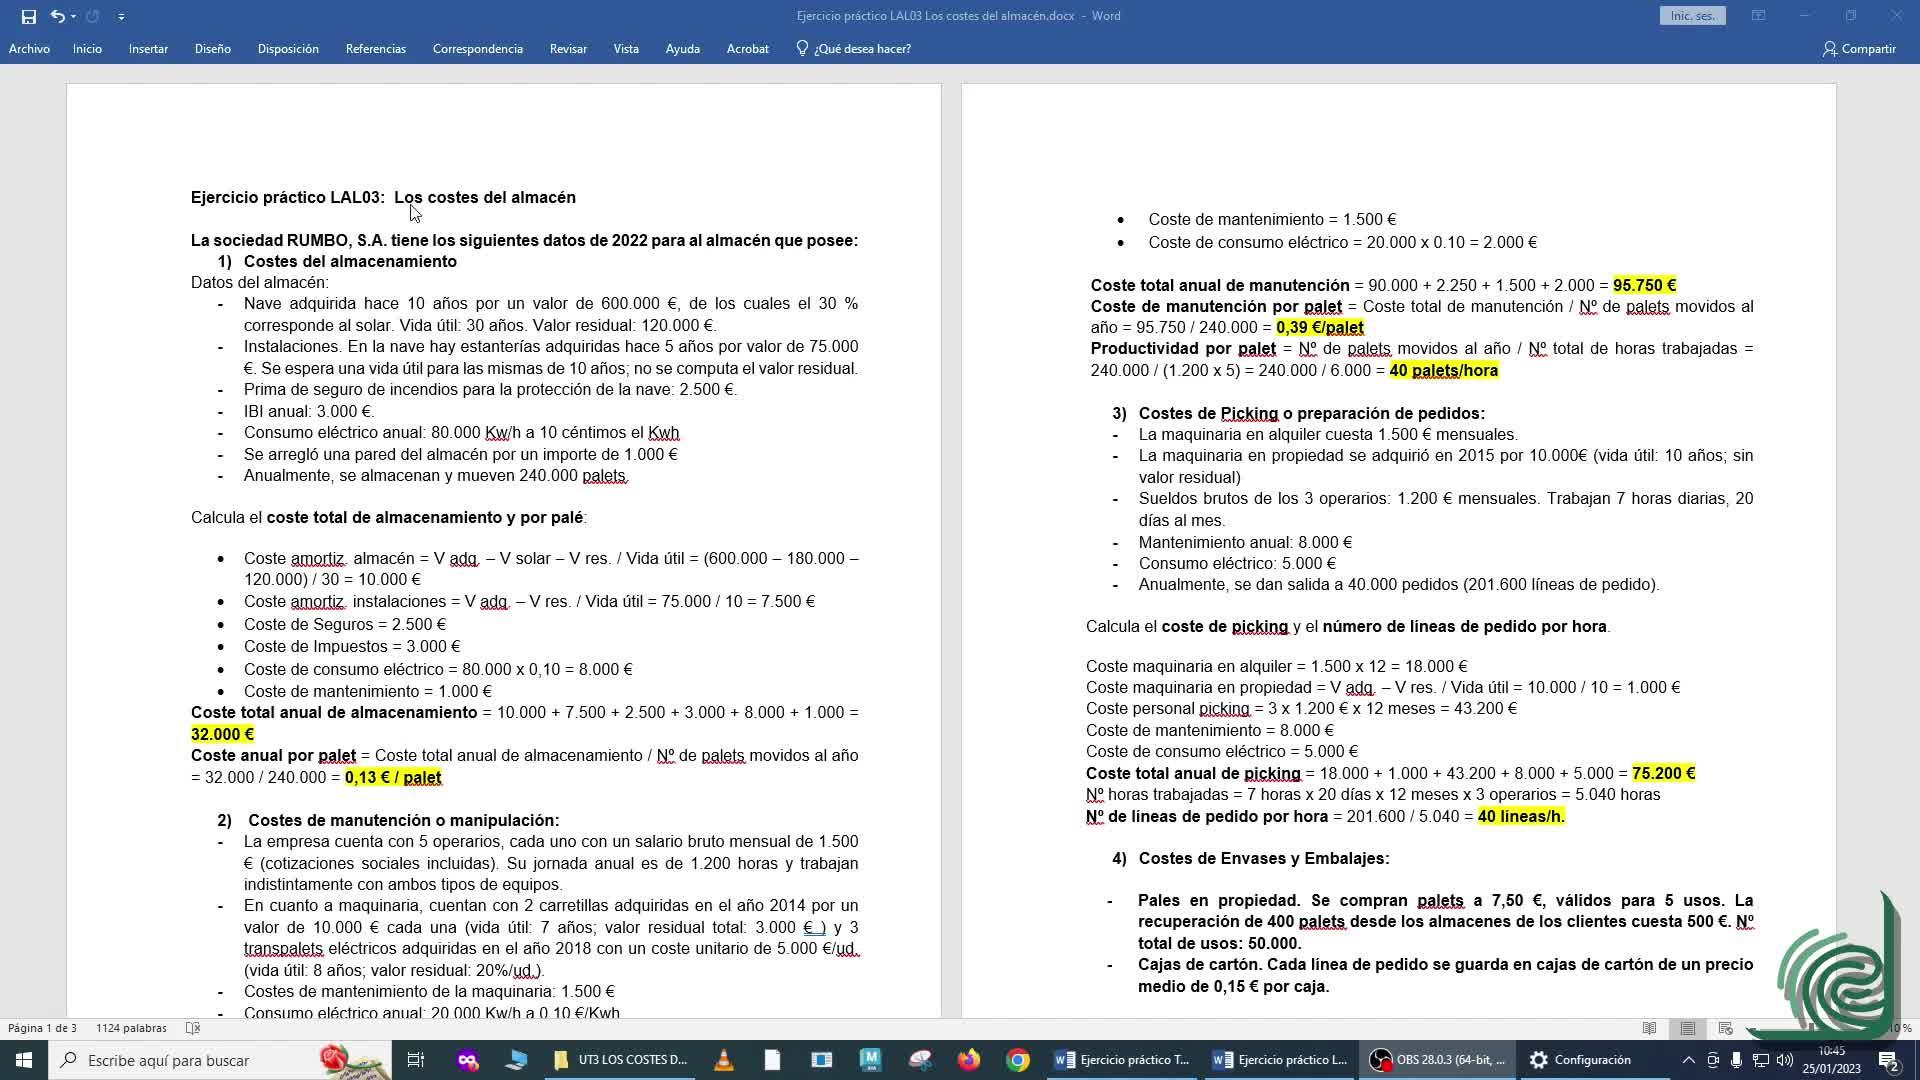
Task: Expand Customize Quick Access Toolbar dropdown
Action: click(121, 16)
